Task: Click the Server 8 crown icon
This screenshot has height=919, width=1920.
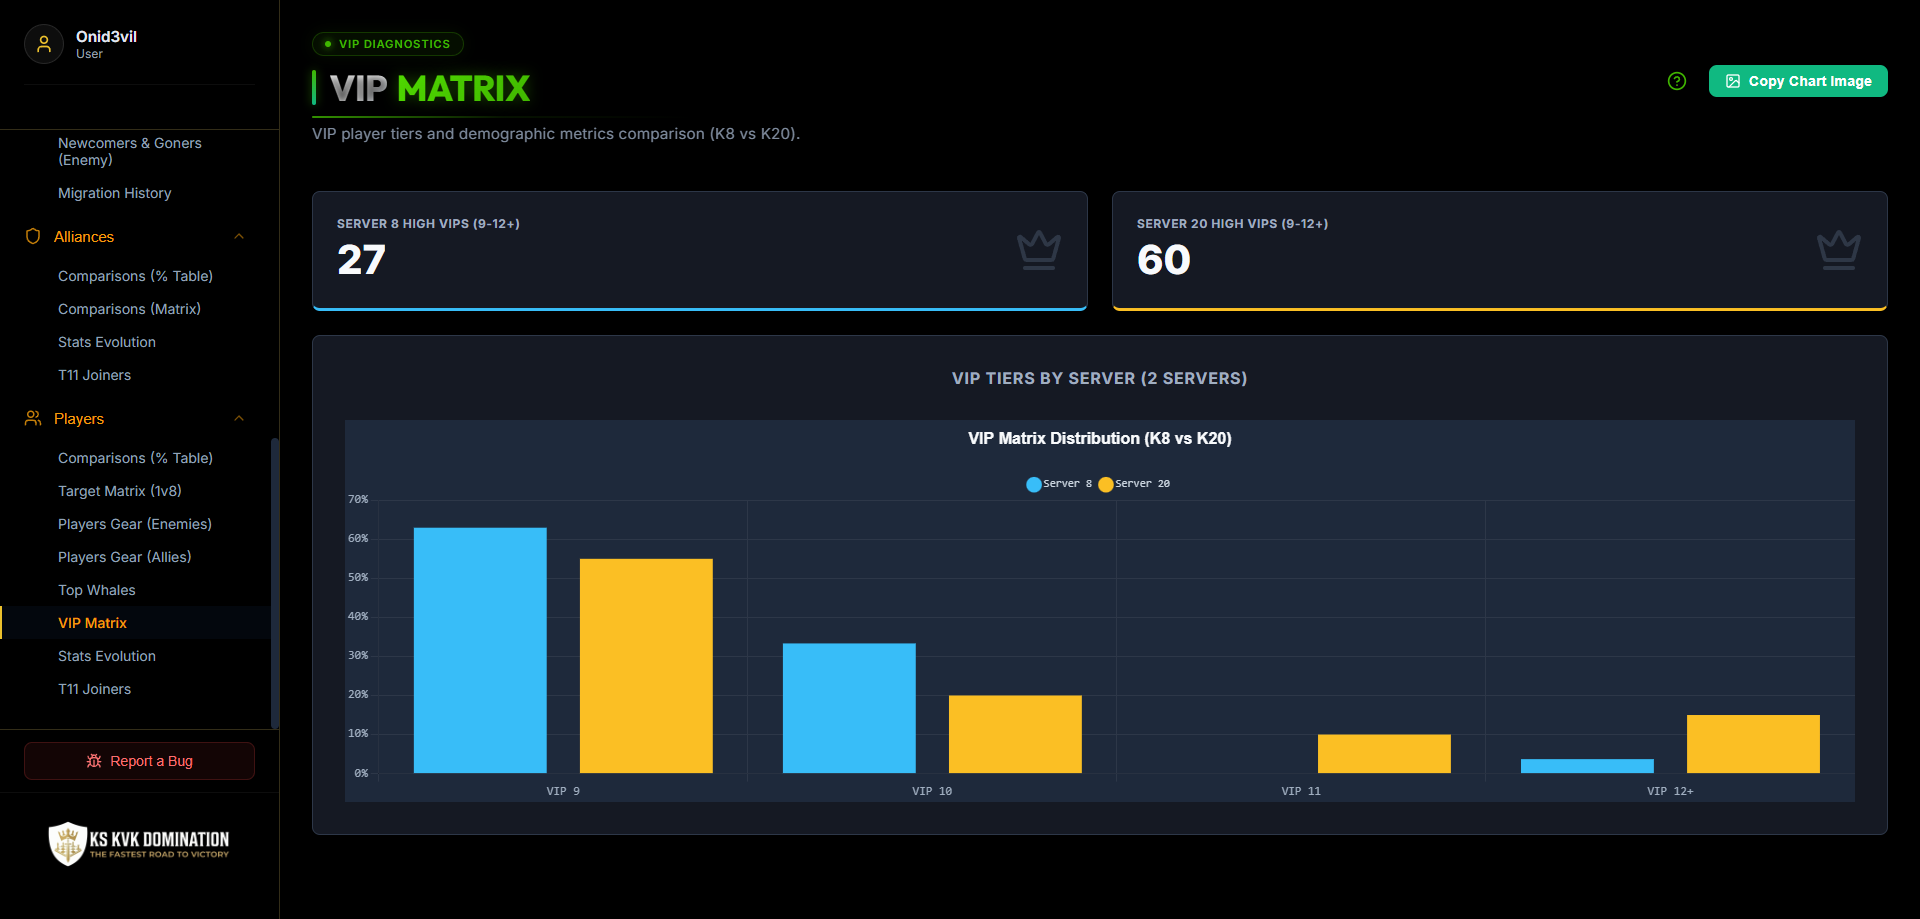Action: [x=1039, y=250]
